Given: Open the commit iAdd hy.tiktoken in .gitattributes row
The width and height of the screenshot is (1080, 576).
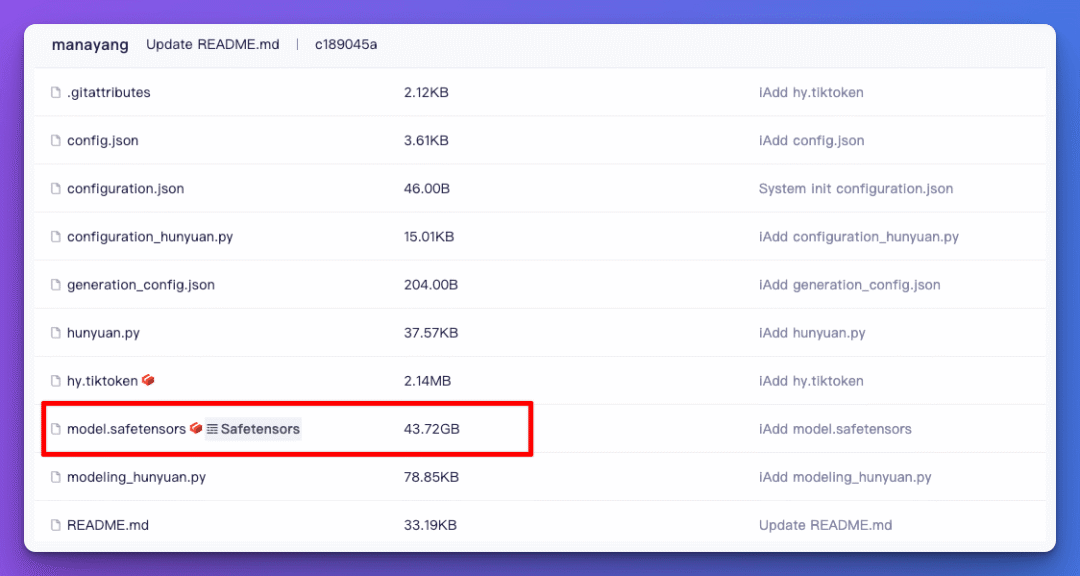Looking at the screenshot, I should tap(811, 92).
